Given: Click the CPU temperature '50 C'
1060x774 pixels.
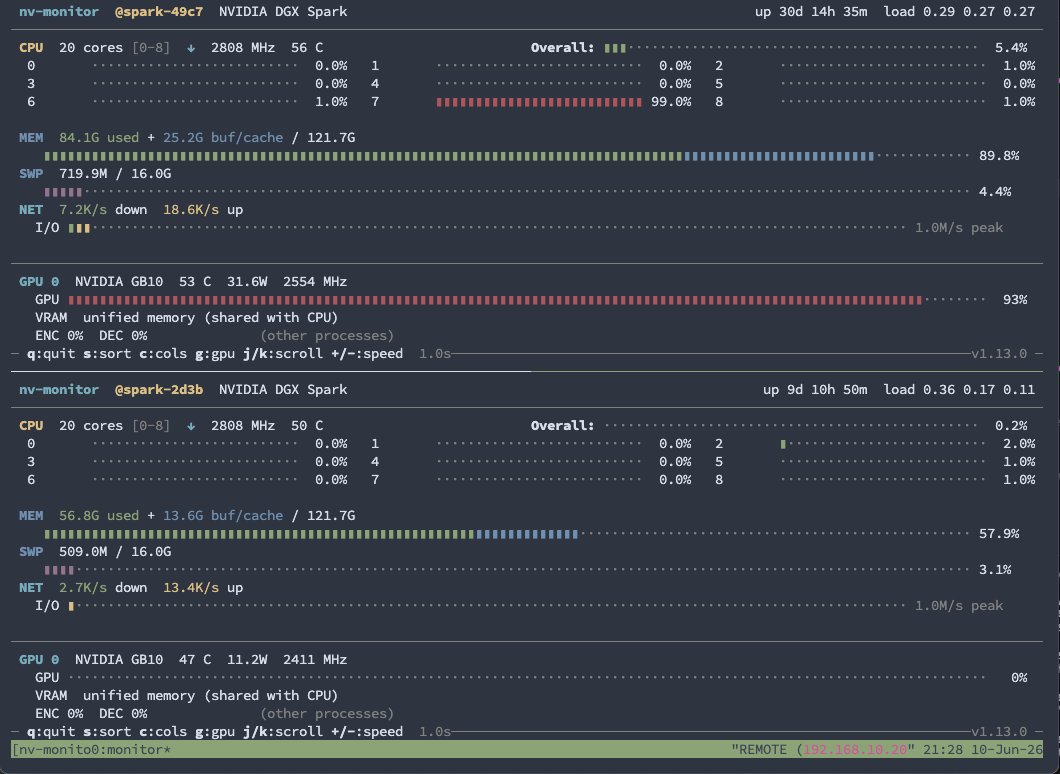Looking at the screenshot, I should pos(307,426).
